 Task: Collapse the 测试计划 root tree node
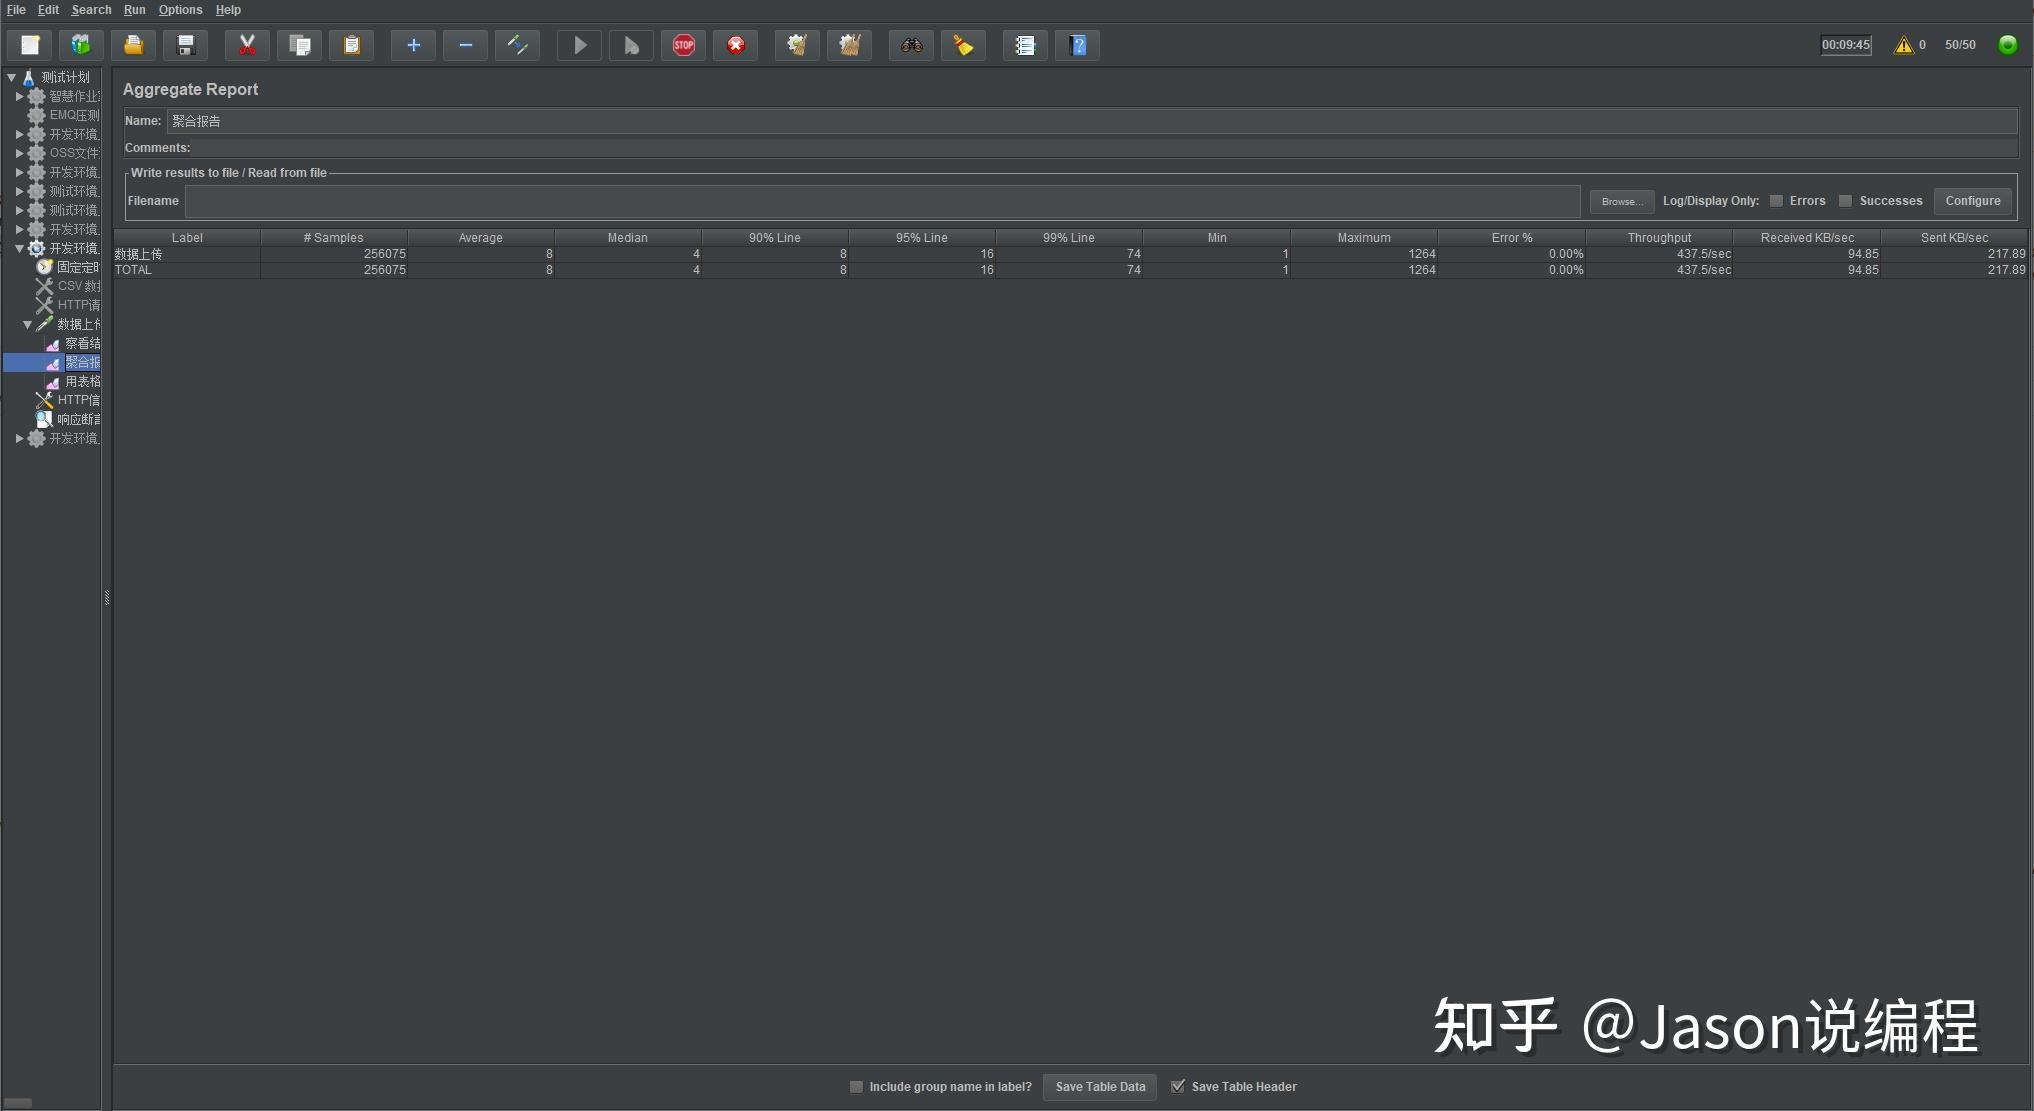(x=12, y=77)
